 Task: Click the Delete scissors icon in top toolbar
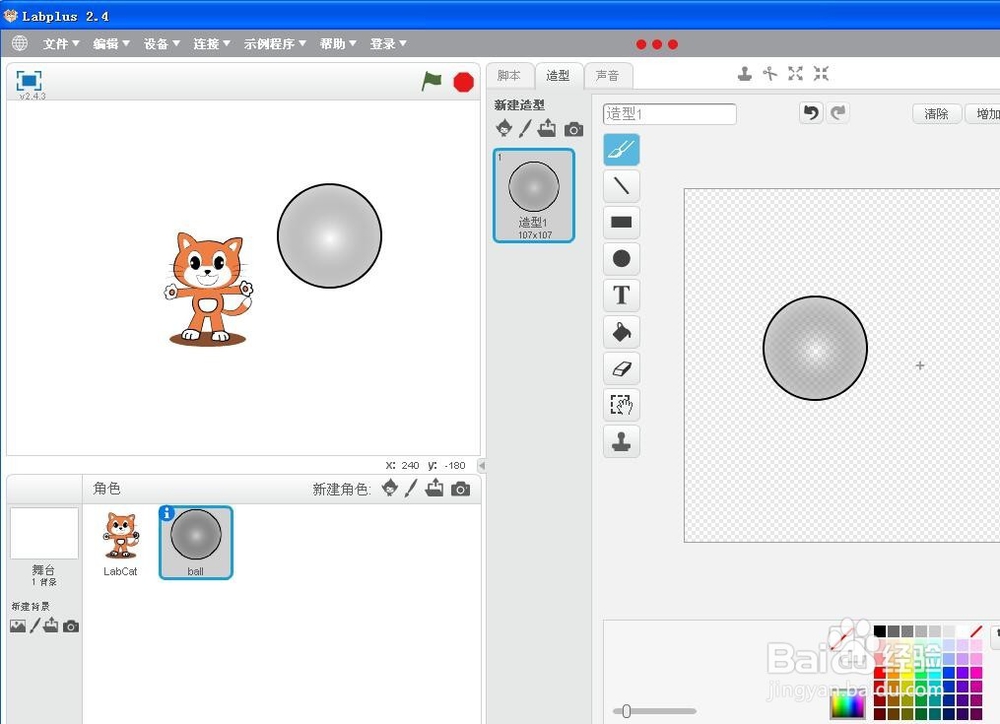click(770, 74)
